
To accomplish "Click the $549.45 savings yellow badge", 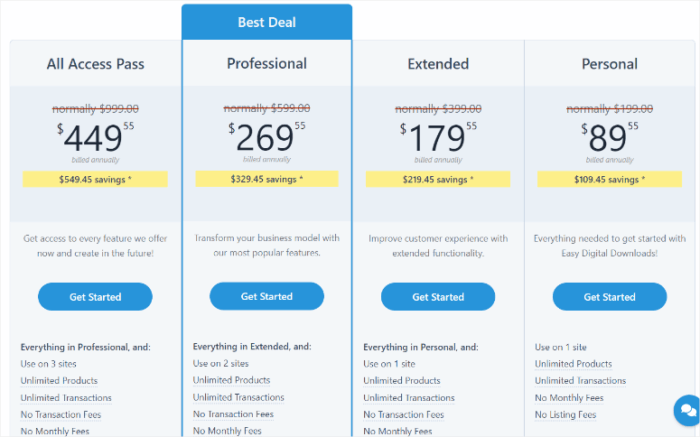I will [95, 179].
